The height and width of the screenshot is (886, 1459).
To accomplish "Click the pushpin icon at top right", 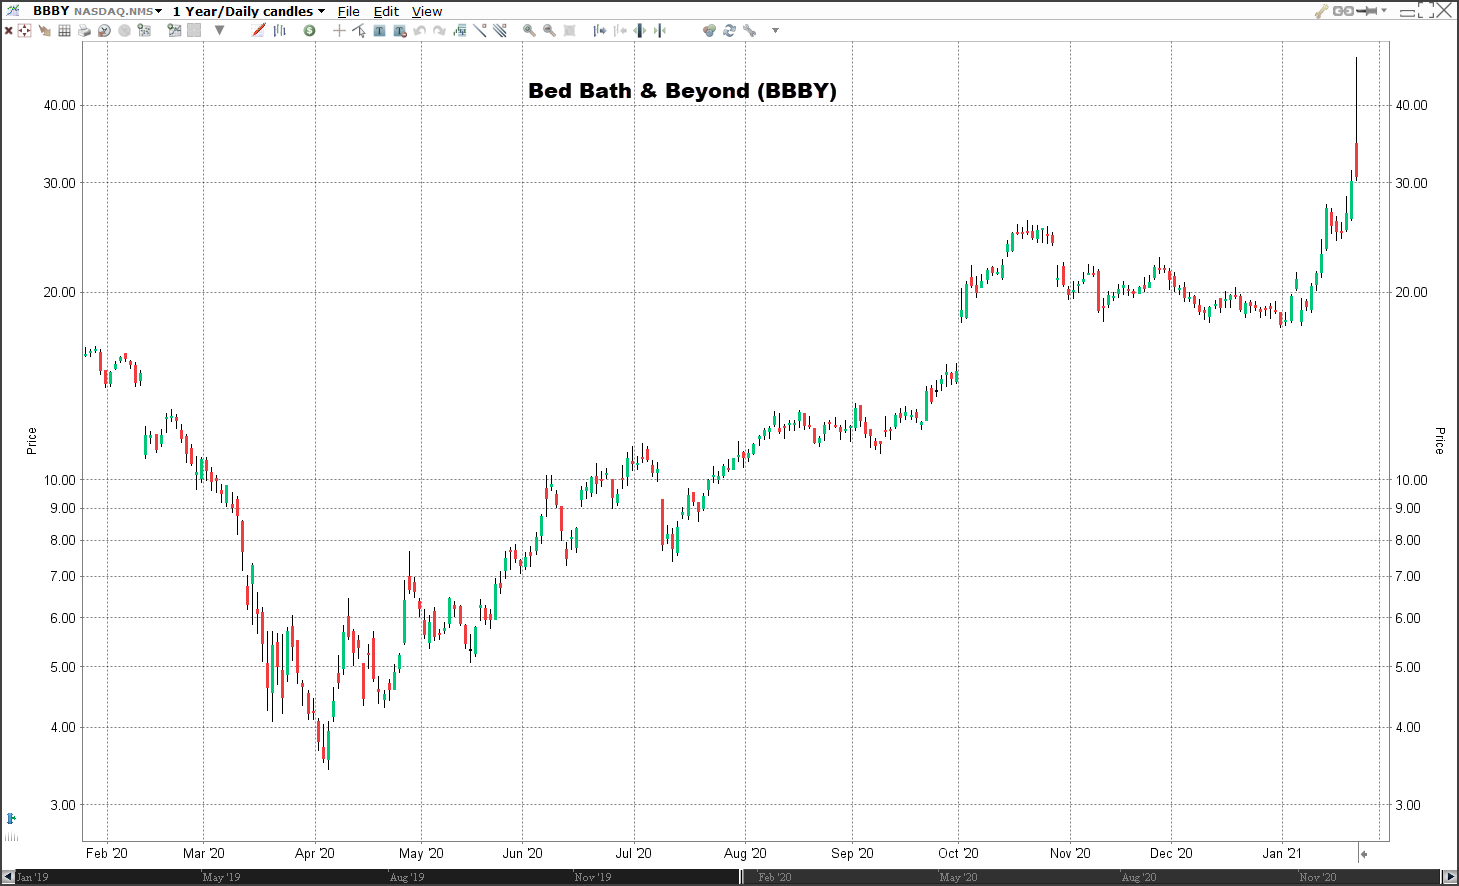I will (1367, 11).
